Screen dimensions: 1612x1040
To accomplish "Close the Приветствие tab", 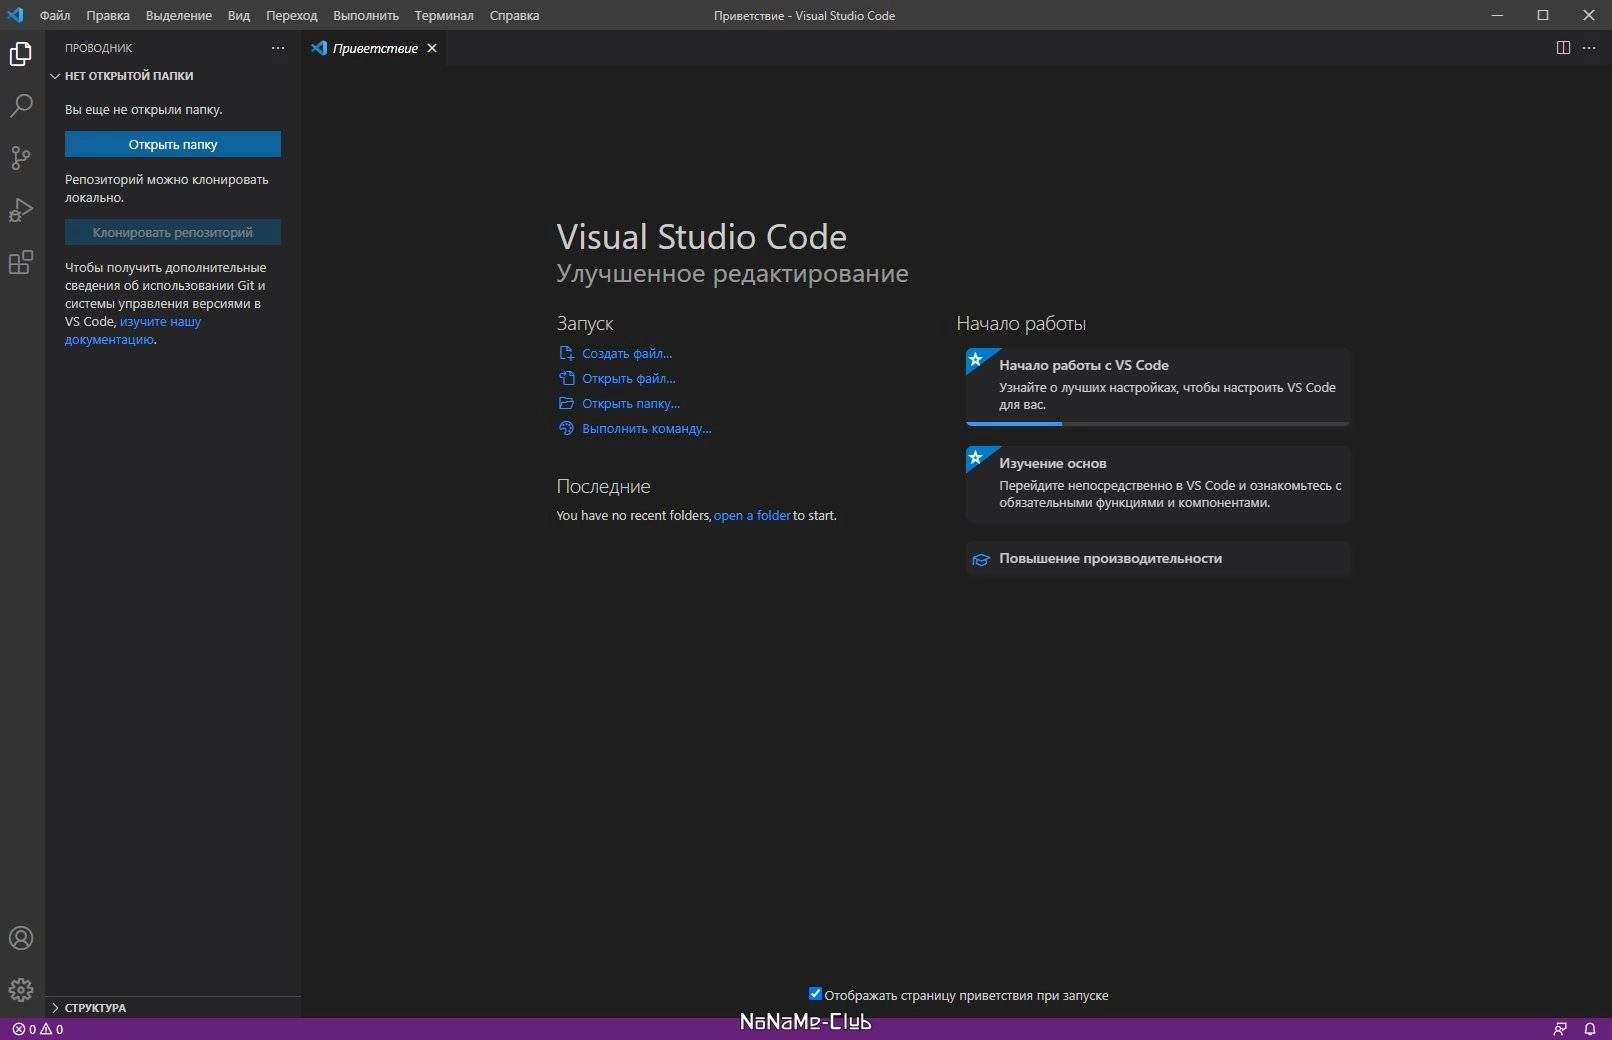I will [432, 48].
